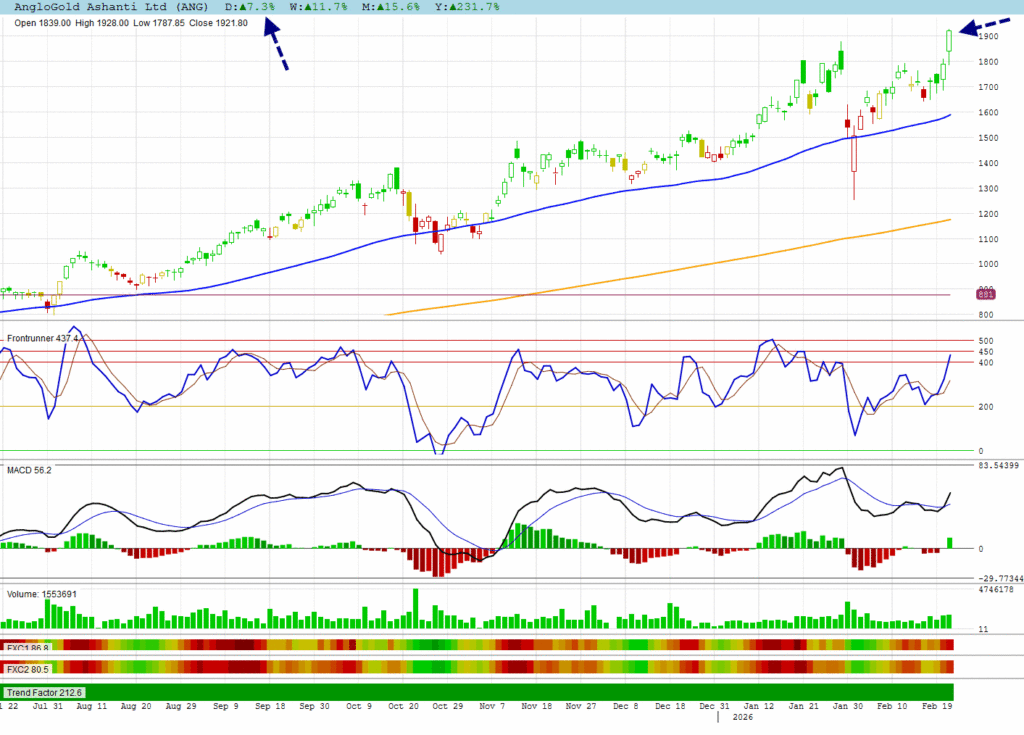
Task: Click the green triangle in W:11.7%
Action: point(305,7)
